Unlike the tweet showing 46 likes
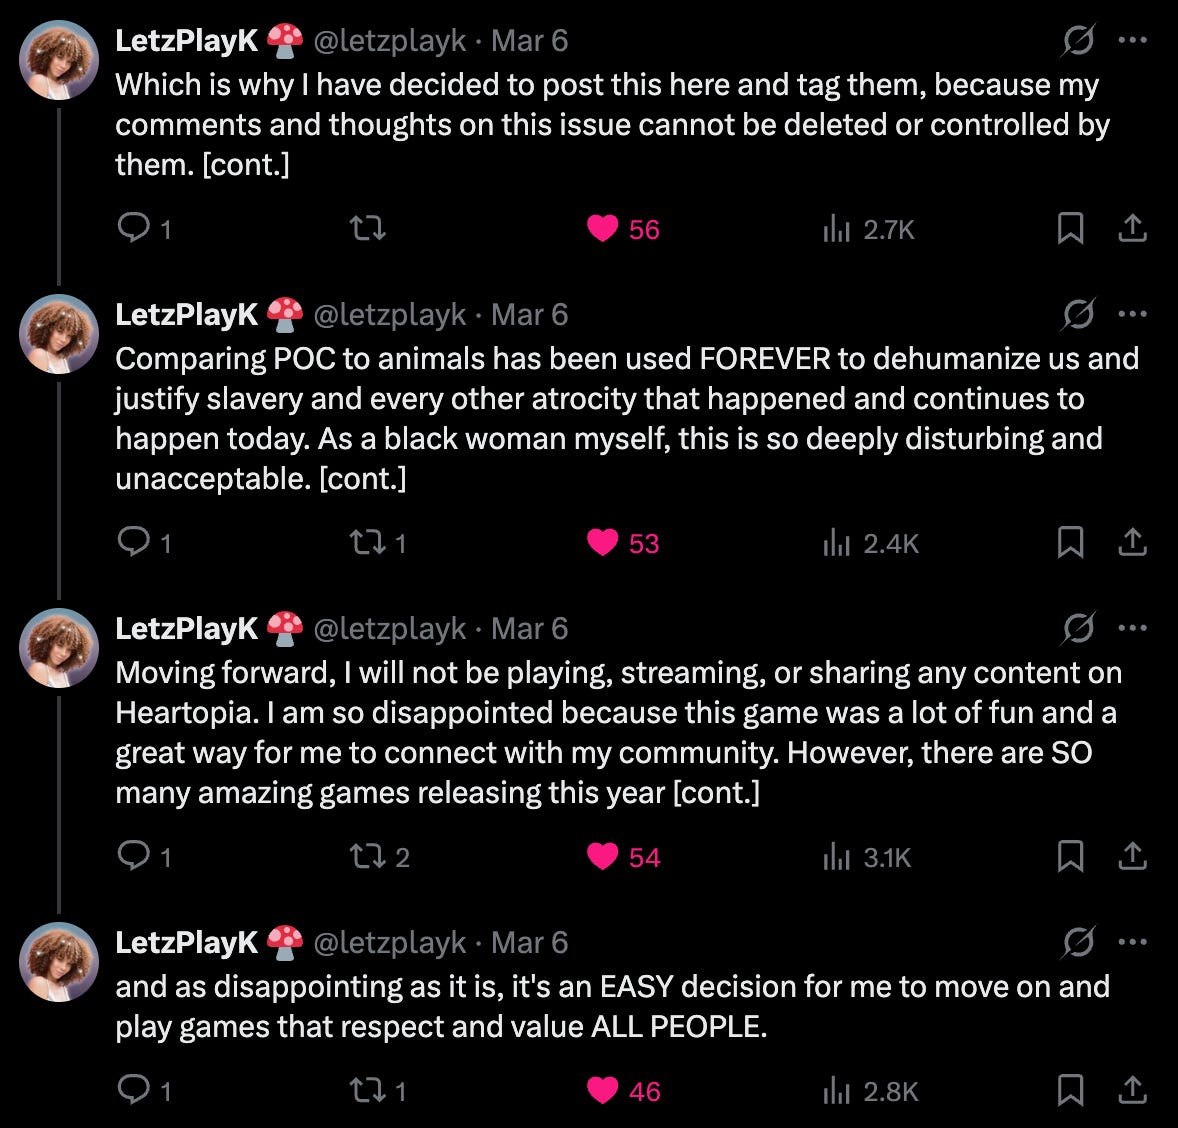The width and height of the screenshot is (1178, 1128). 623,1090
